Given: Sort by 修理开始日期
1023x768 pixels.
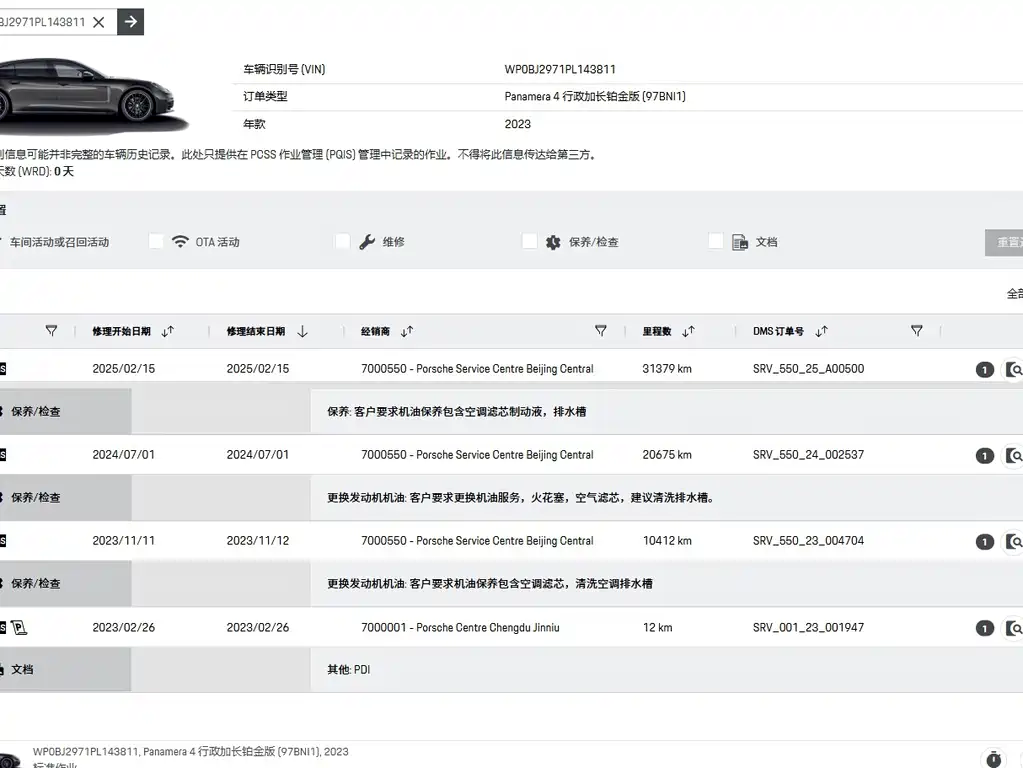Looking at the screenshot, I should click(168, 331).
